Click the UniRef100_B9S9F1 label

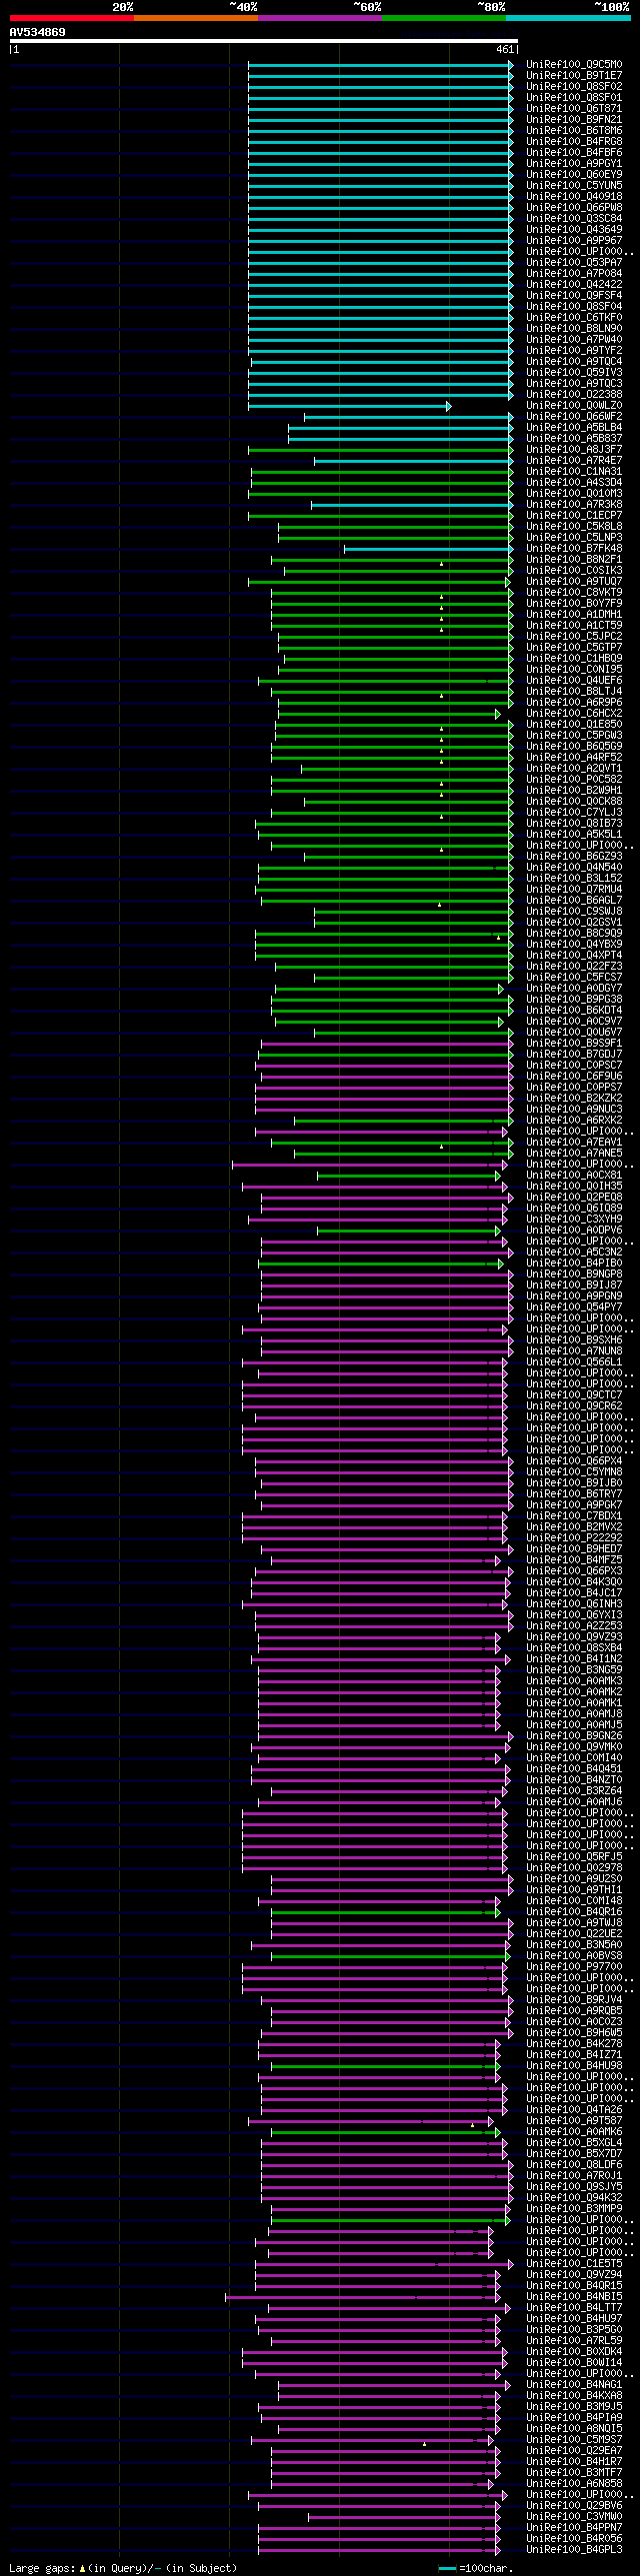click(x=574, y=1044)
